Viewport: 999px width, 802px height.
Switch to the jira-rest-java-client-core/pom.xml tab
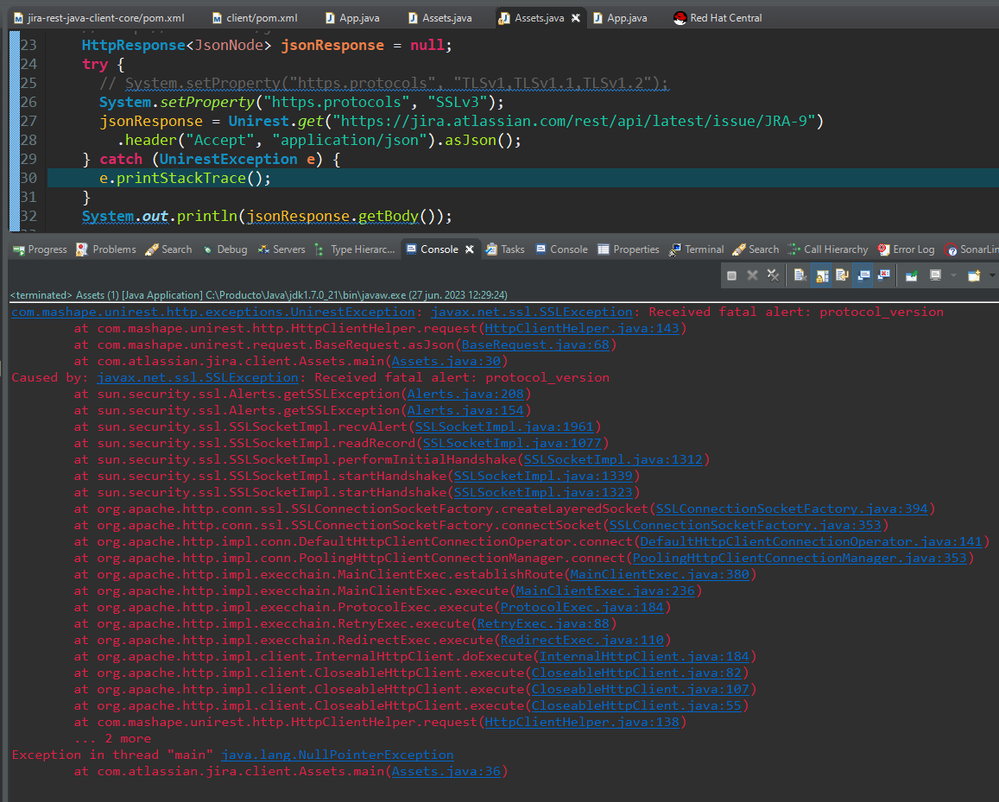[99, 18]
